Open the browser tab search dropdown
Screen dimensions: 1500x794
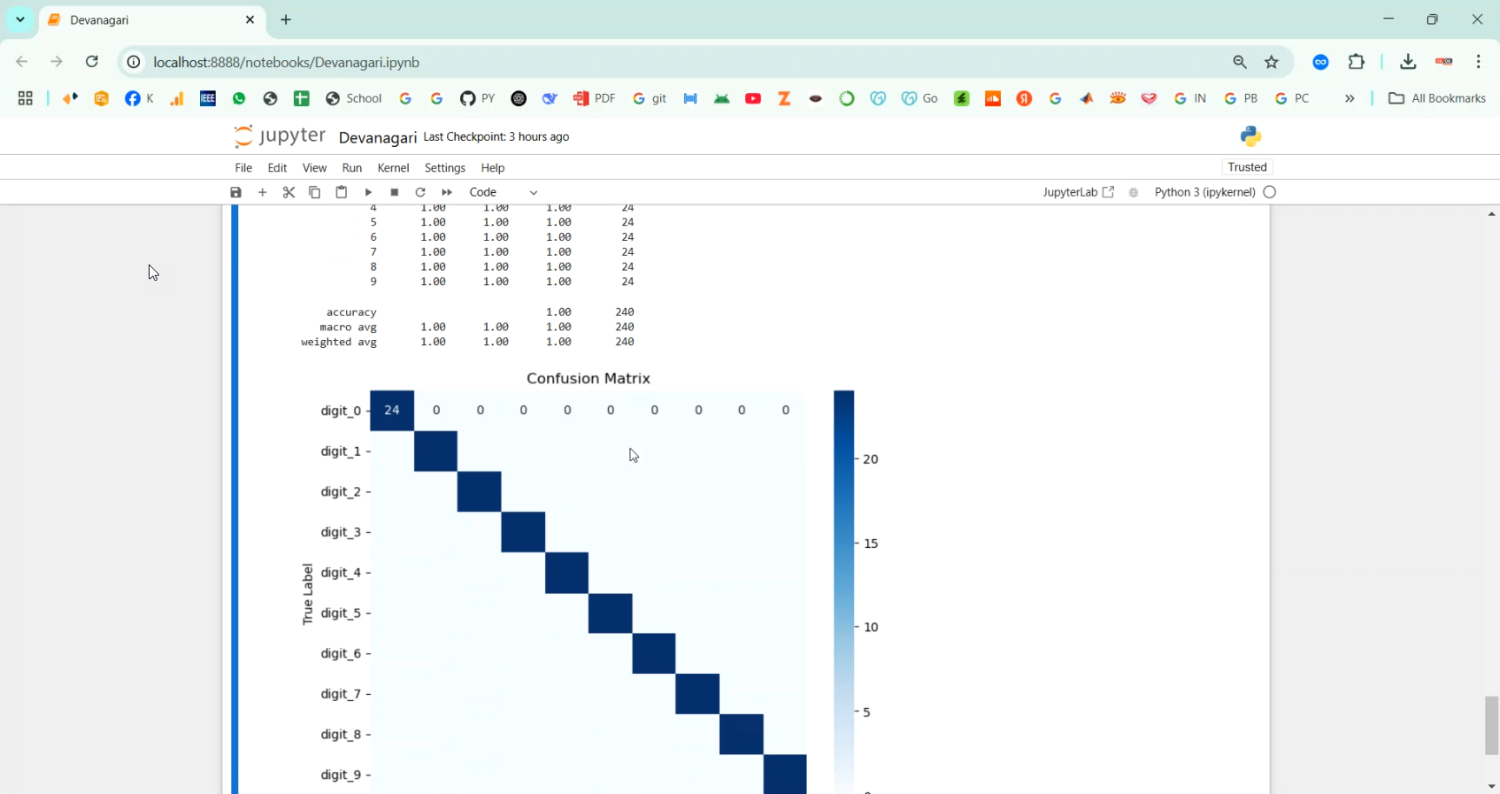coord(20,20)
